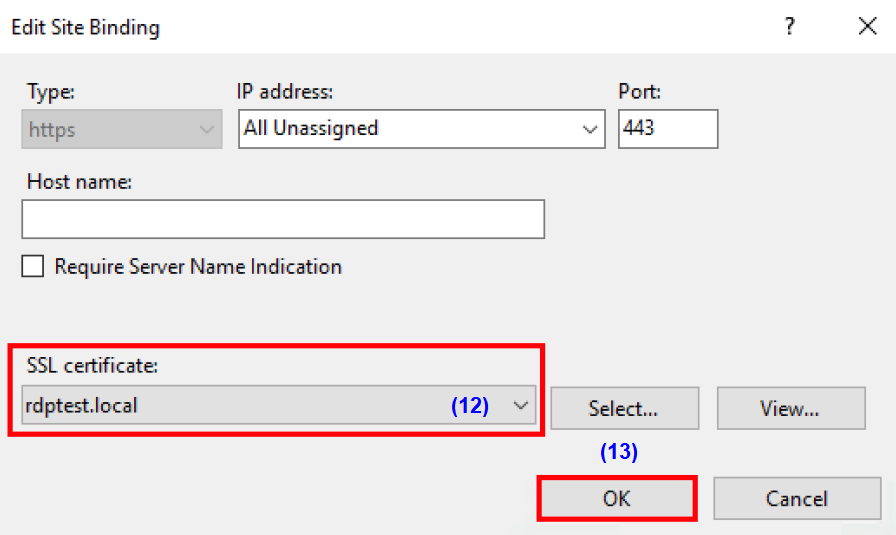
Task: Open the https Type dropdown
Action: pyautogui.click(x=122, y=129)
